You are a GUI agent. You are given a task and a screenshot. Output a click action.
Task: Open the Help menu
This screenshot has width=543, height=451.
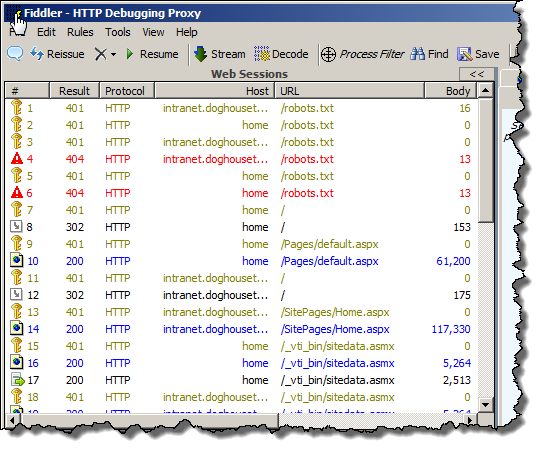(x=187, y=32)
